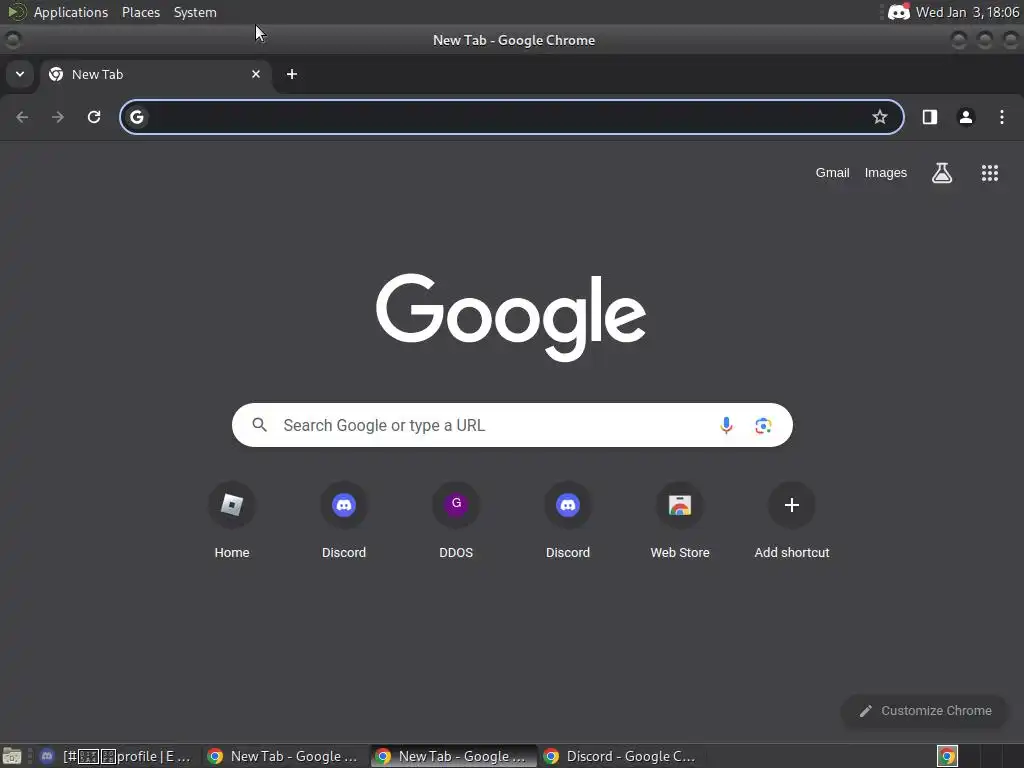Viewport: 1024px width, 768px height.
Task: Open the Discord shortcut left of Web Store
Action: (x=568, y=520)
